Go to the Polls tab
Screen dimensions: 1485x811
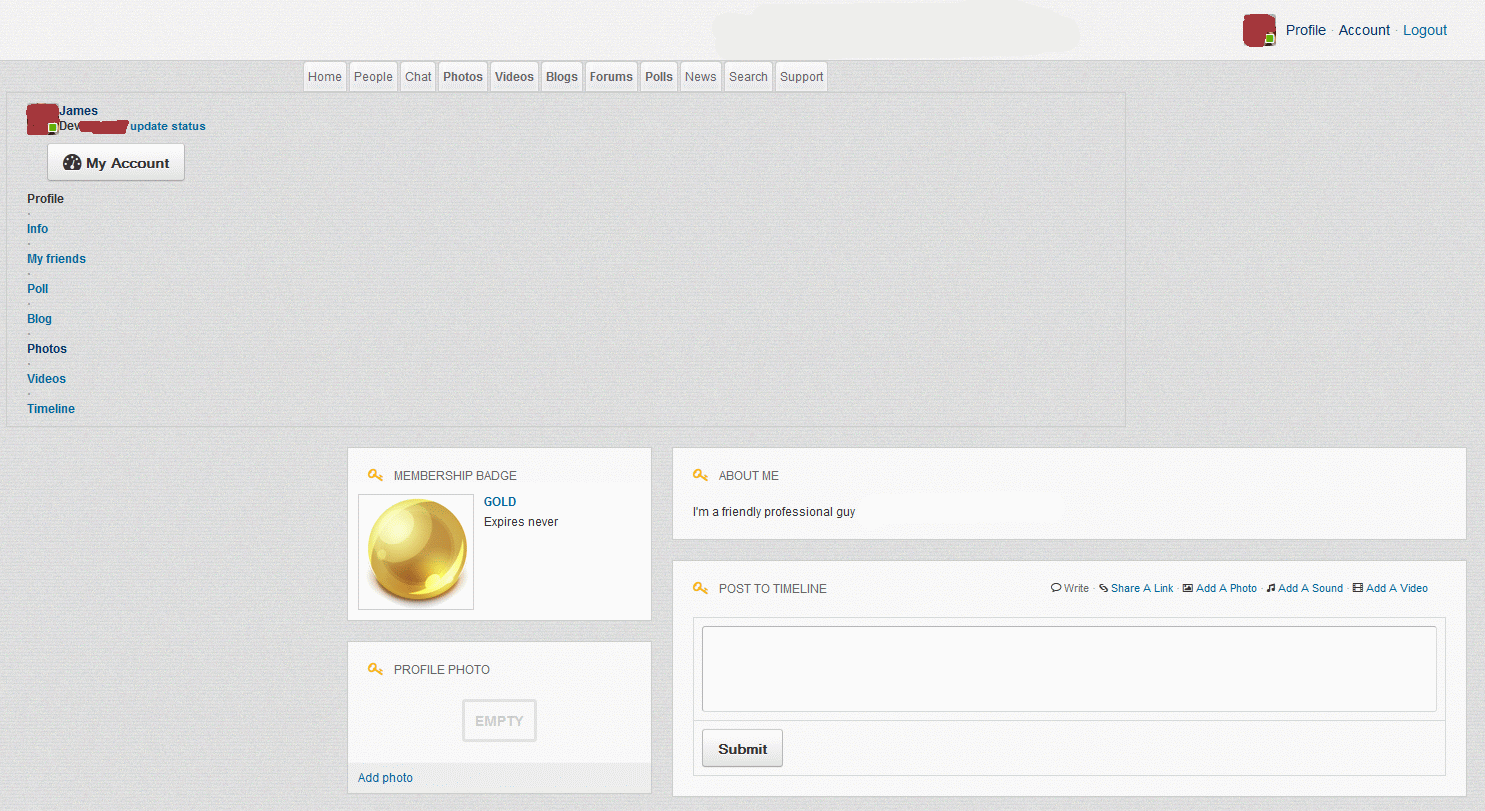(659, 77)
